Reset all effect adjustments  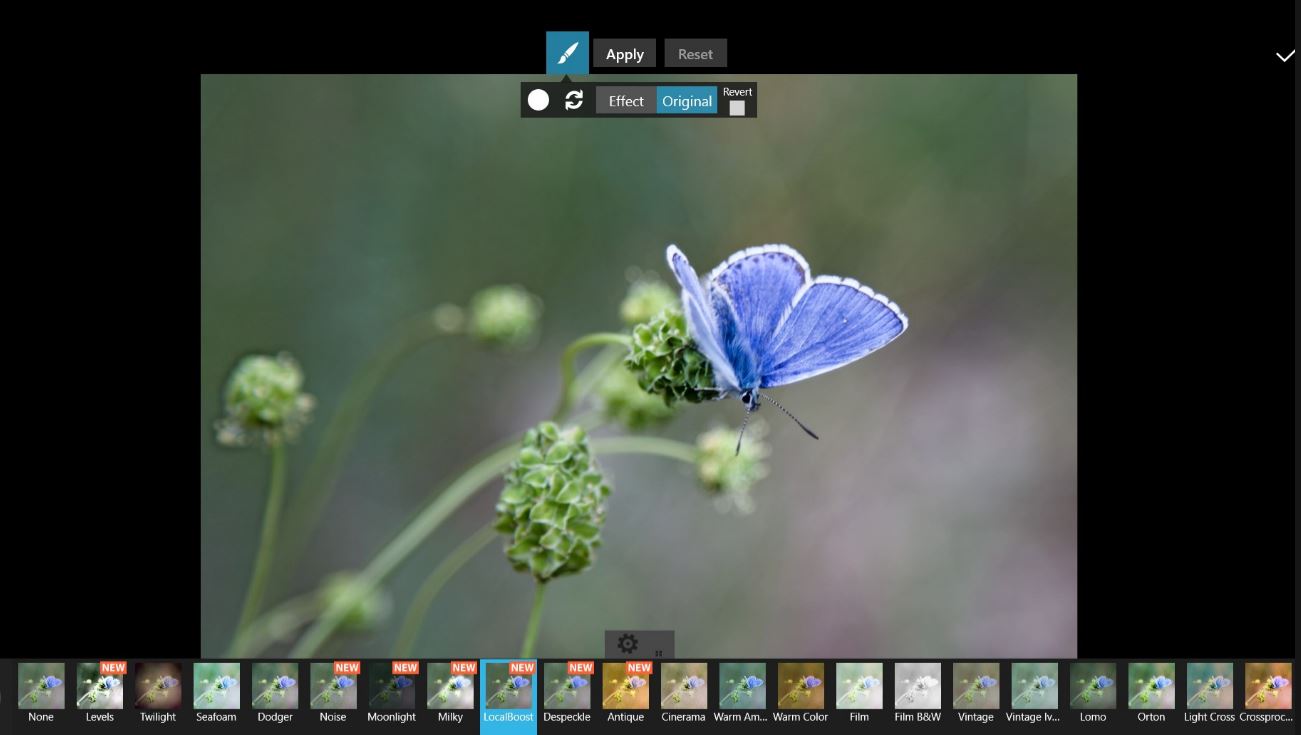(x=695, y=53)
